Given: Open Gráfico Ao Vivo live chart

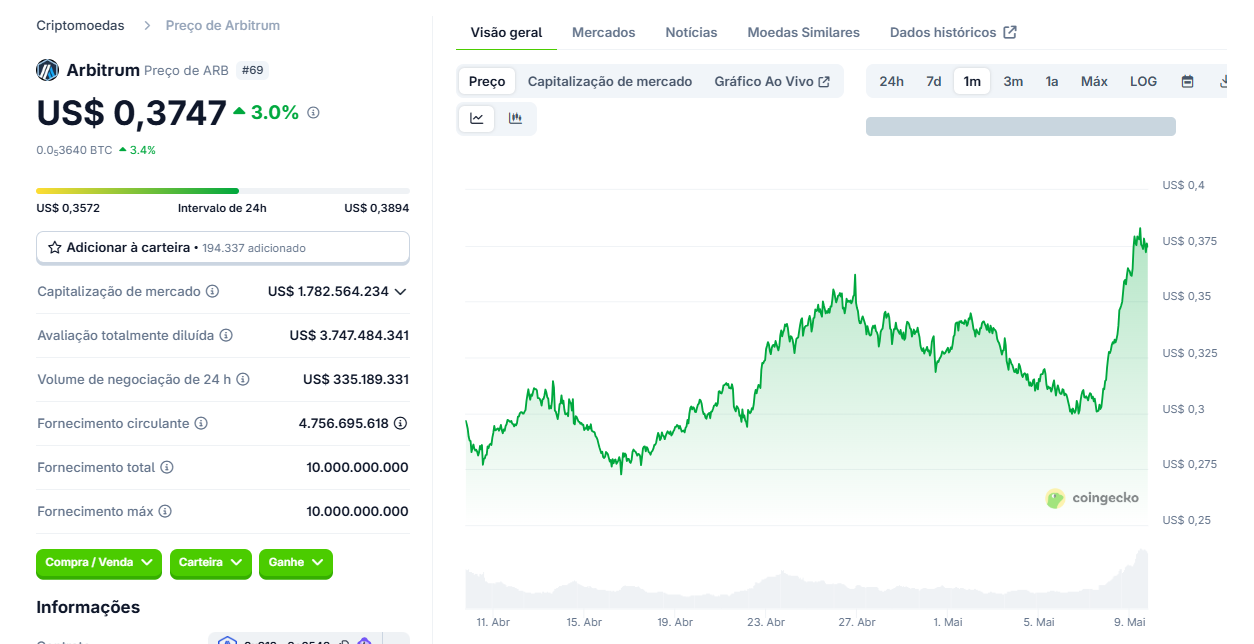Looking at the screenshot, I should tap(772, 81).
